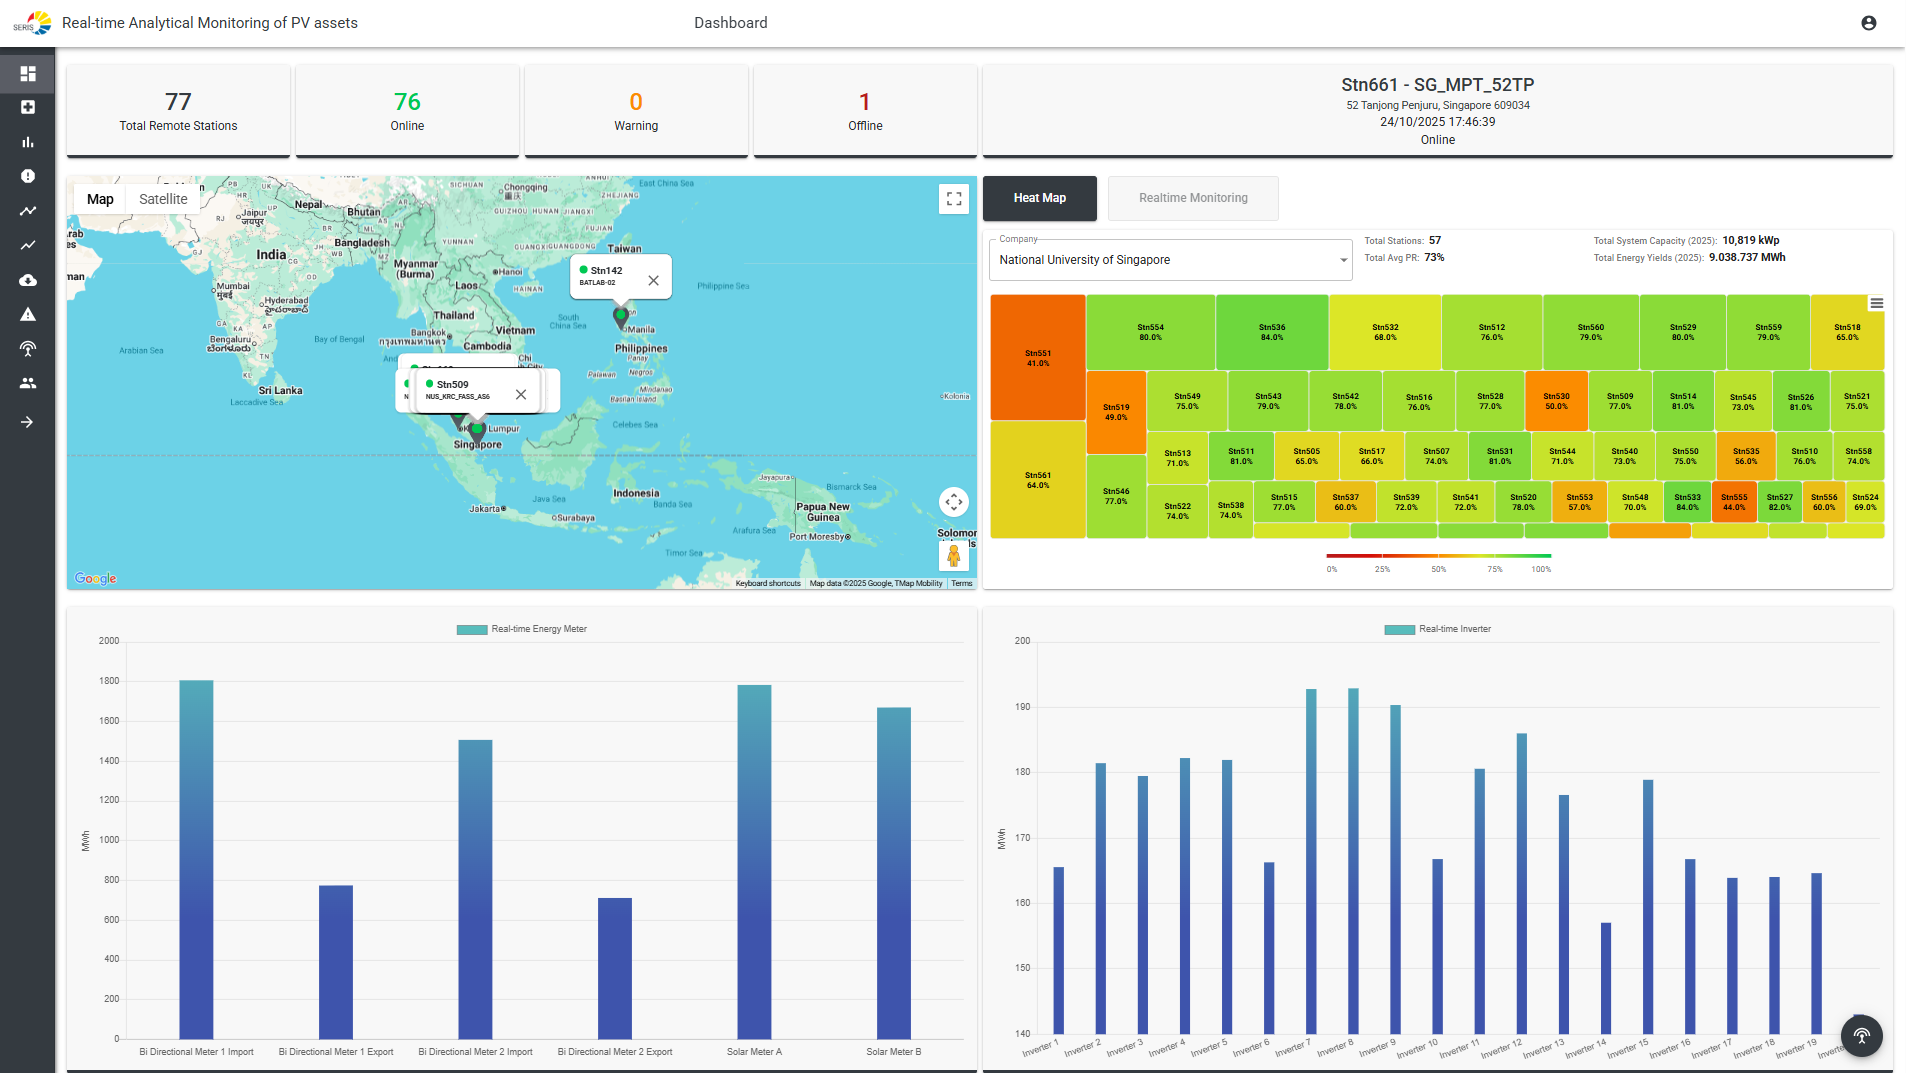Open map camera controls button
Screen dimensions: 1906x1073
click(x=953, y=502)
